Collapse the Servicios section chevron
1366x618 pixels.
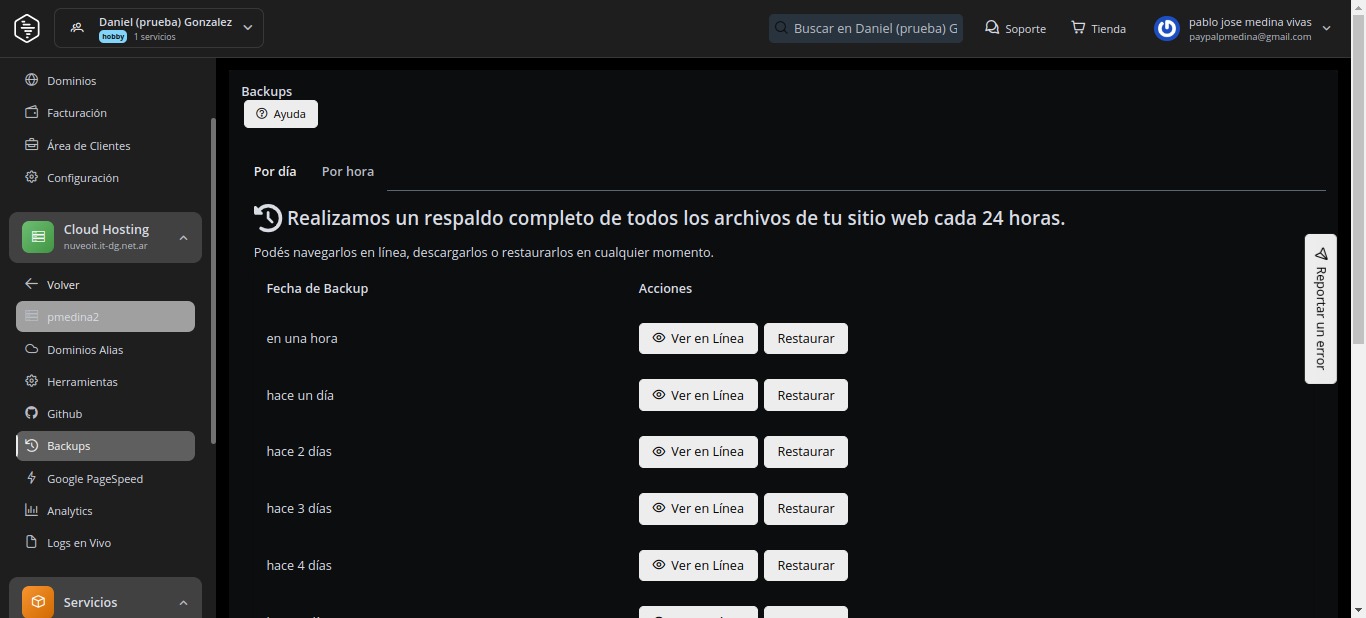[x=183, y=602]
